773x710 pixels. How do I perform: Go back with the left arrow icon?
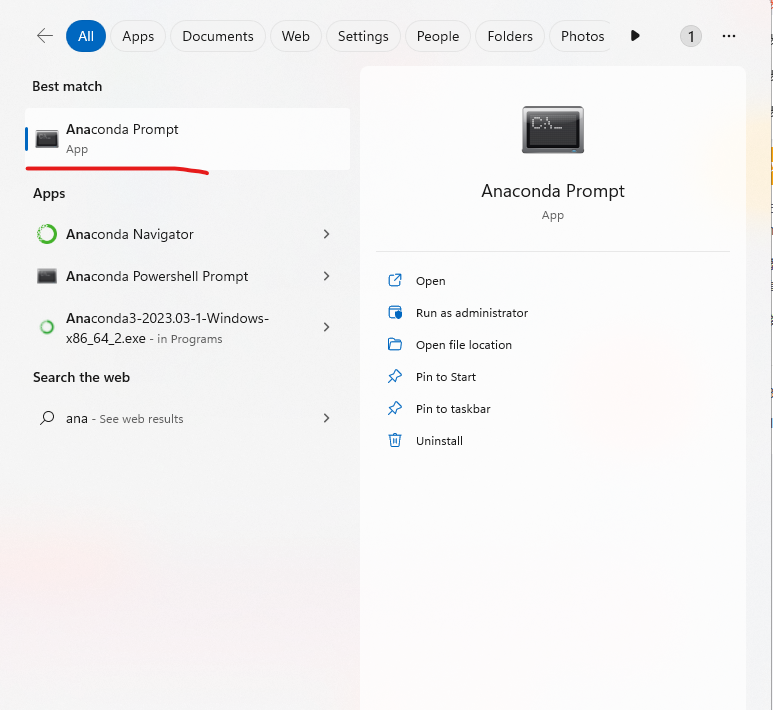click(x=45, y=36)
